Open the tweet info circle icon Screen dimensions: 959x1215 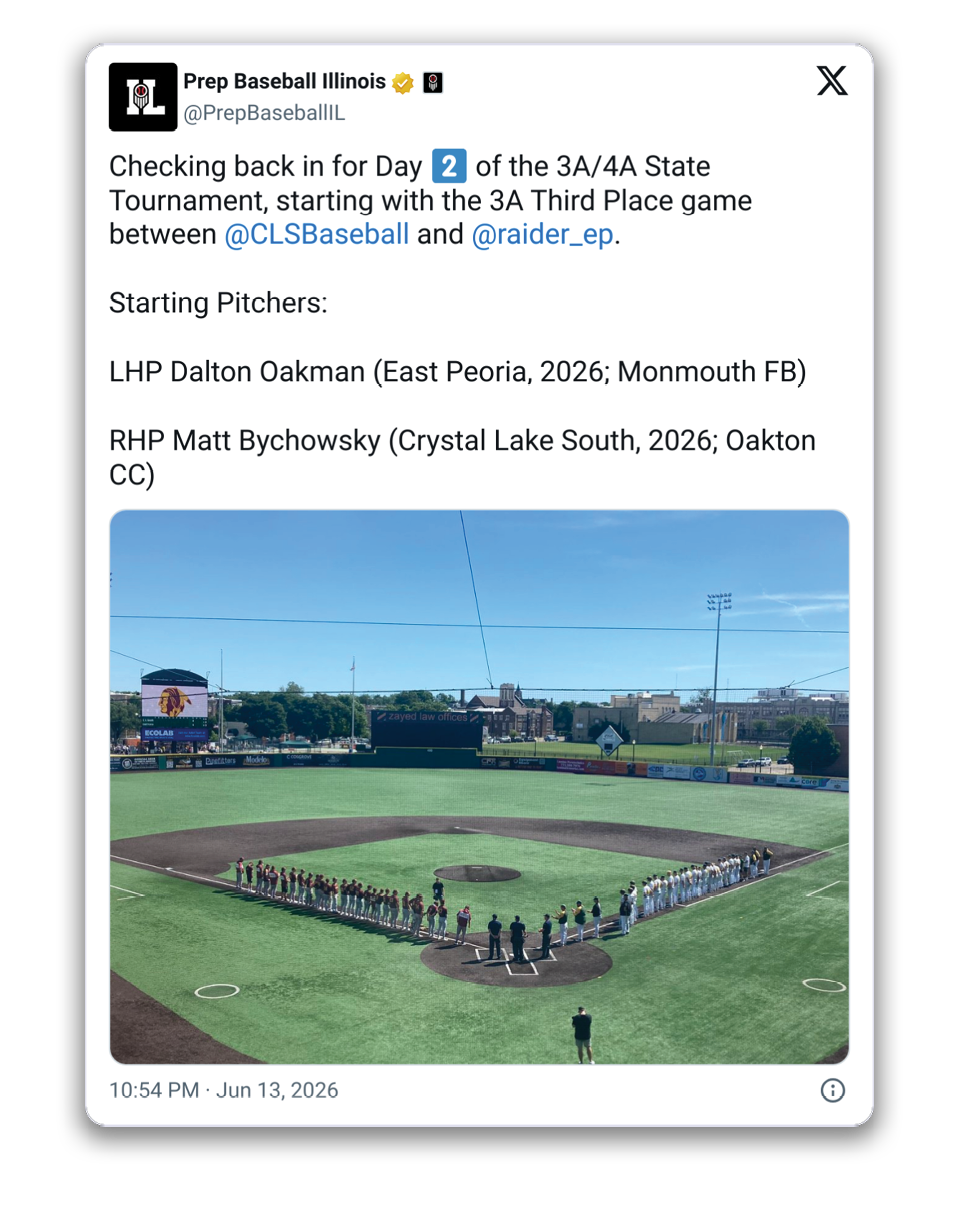click(832, 1090)
